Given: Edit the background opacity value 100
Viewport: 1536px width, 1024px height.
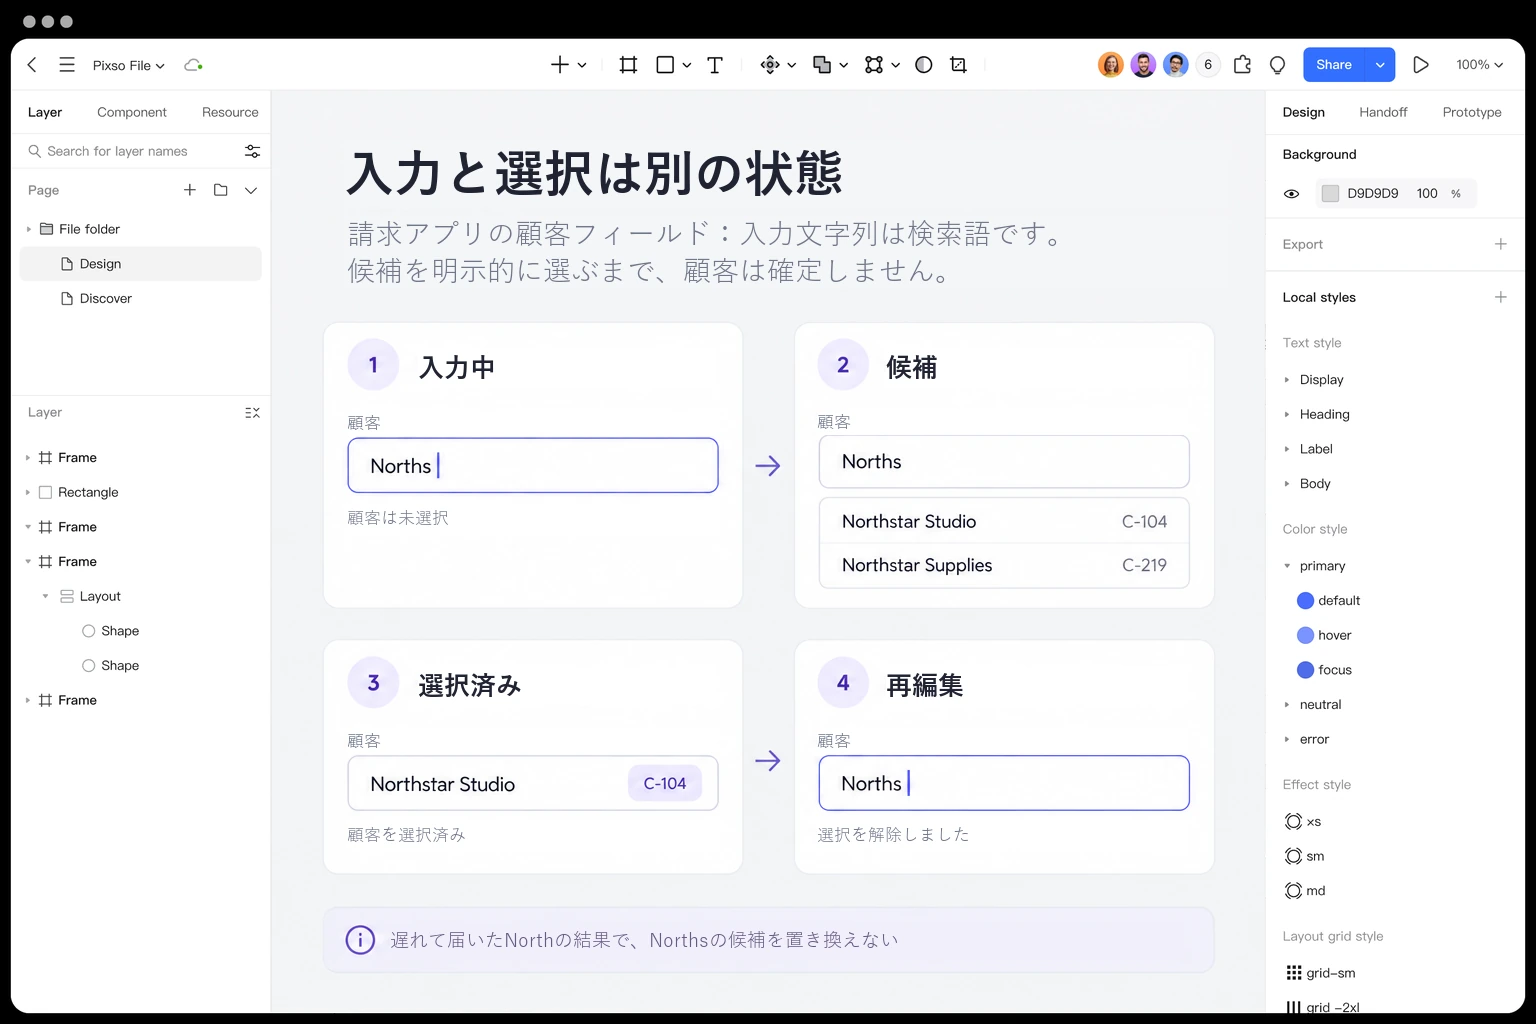Looking at the screenshot, I should pyautogui.click(x=1427, y=194).
